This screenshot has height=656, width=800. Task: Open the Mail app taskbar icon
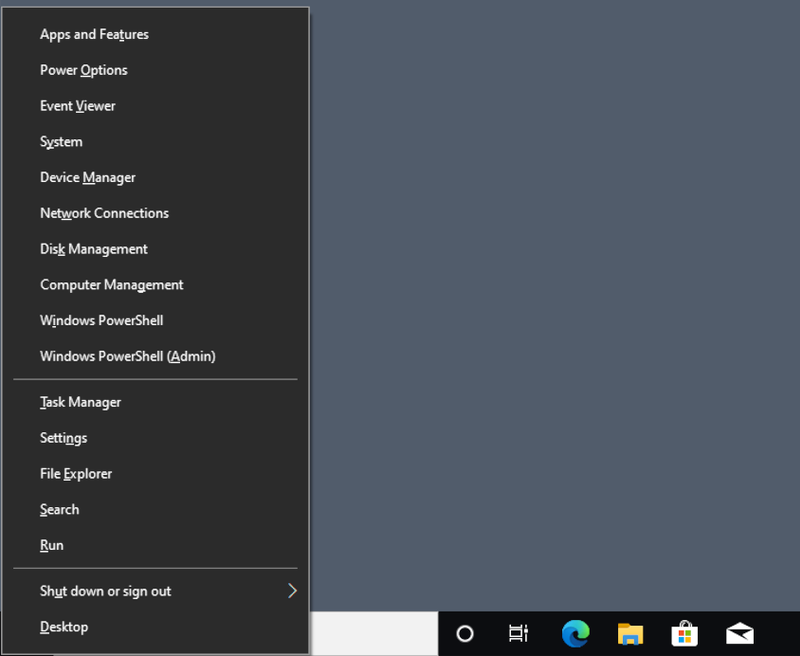(x=740, y=634)
